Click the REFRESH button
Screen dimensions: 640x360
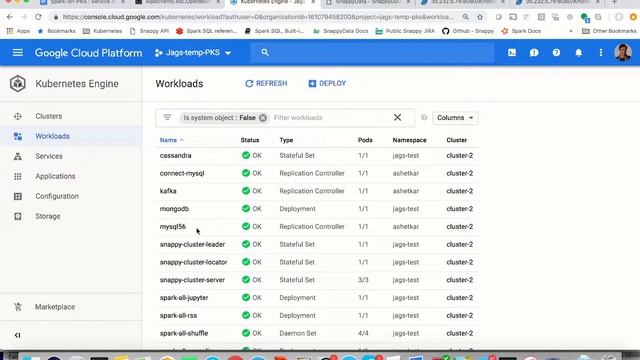[266, 83]
